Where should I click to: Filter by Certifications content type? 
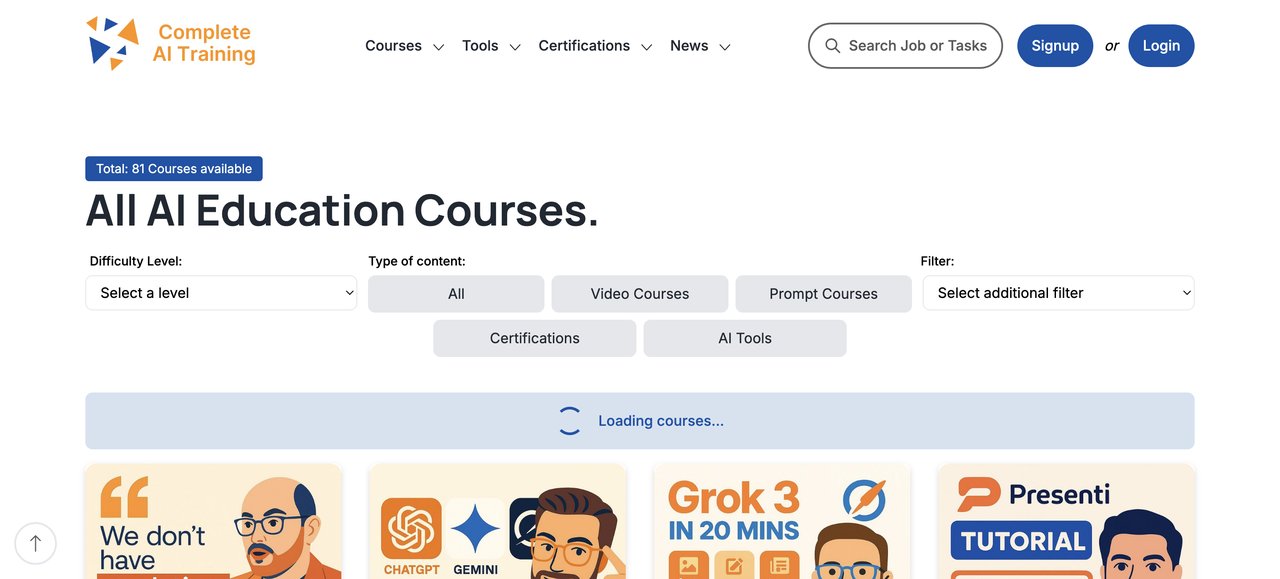(534, 338)
